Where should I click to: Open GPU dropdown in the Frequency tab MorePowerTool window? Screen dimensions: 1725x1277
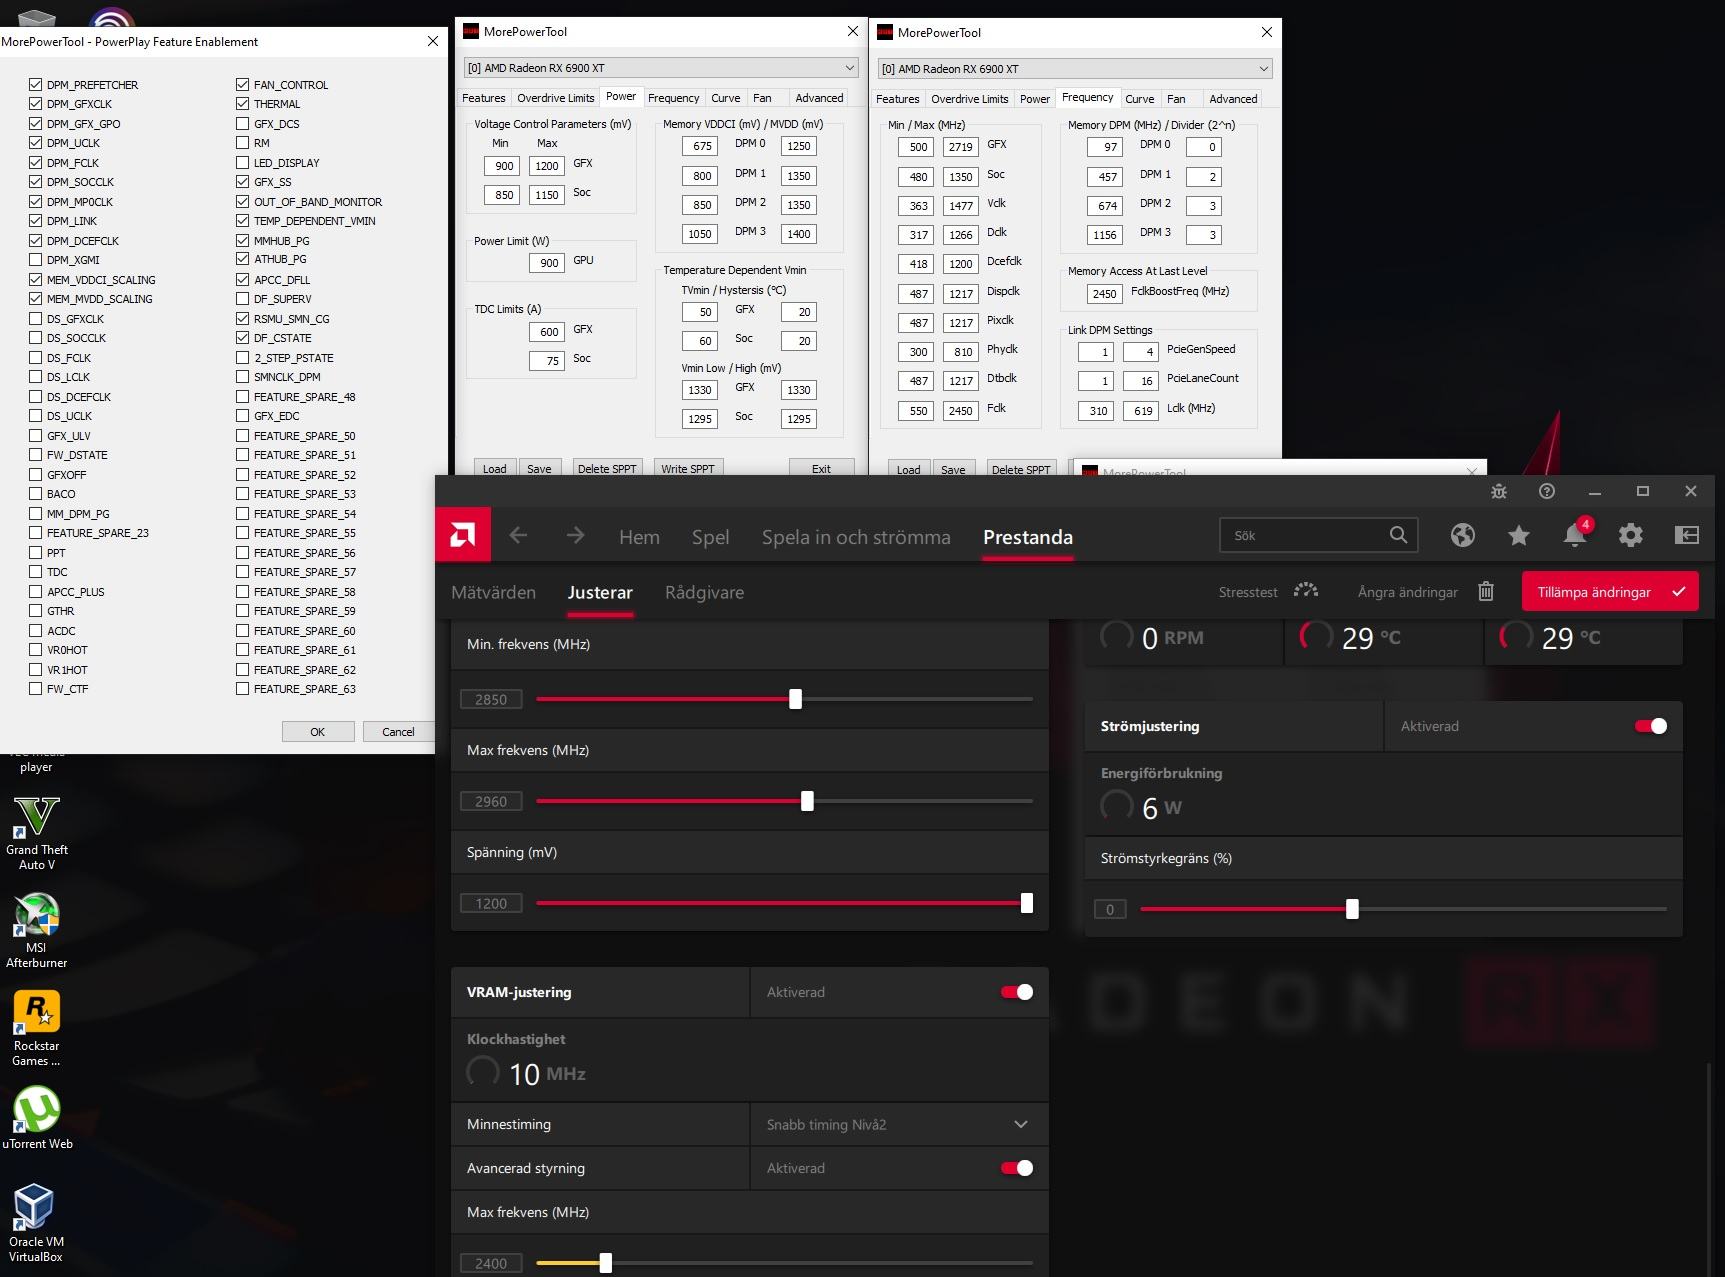pyautogui.click(x=1075, y=69)
